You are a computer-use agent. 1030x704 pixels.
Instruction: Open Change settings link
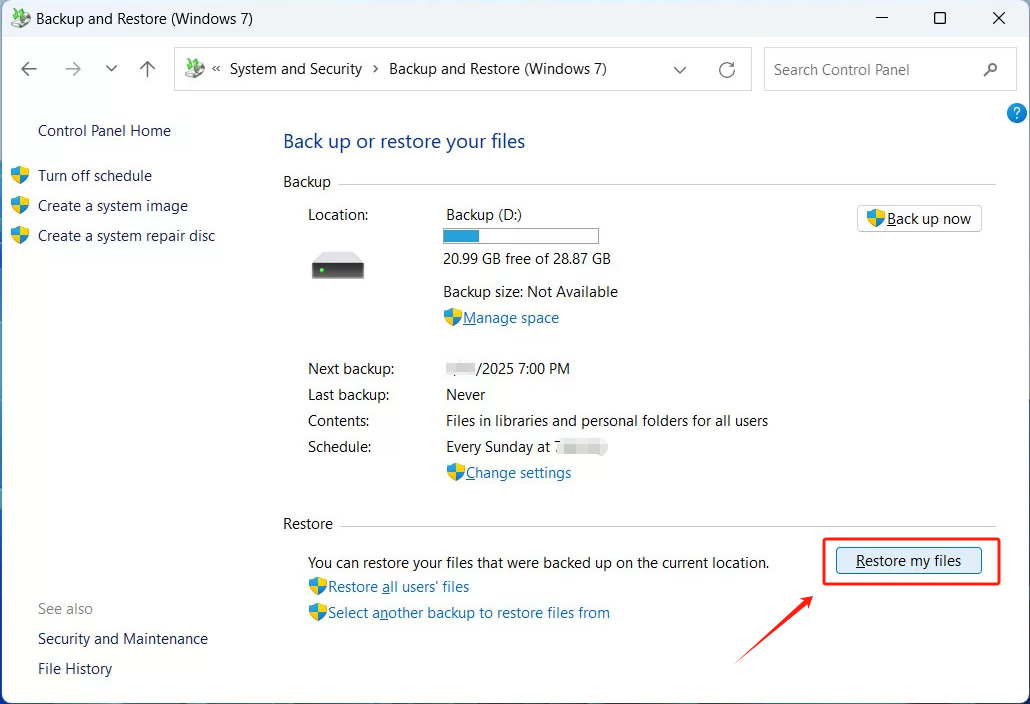click(x=518, y=473)
